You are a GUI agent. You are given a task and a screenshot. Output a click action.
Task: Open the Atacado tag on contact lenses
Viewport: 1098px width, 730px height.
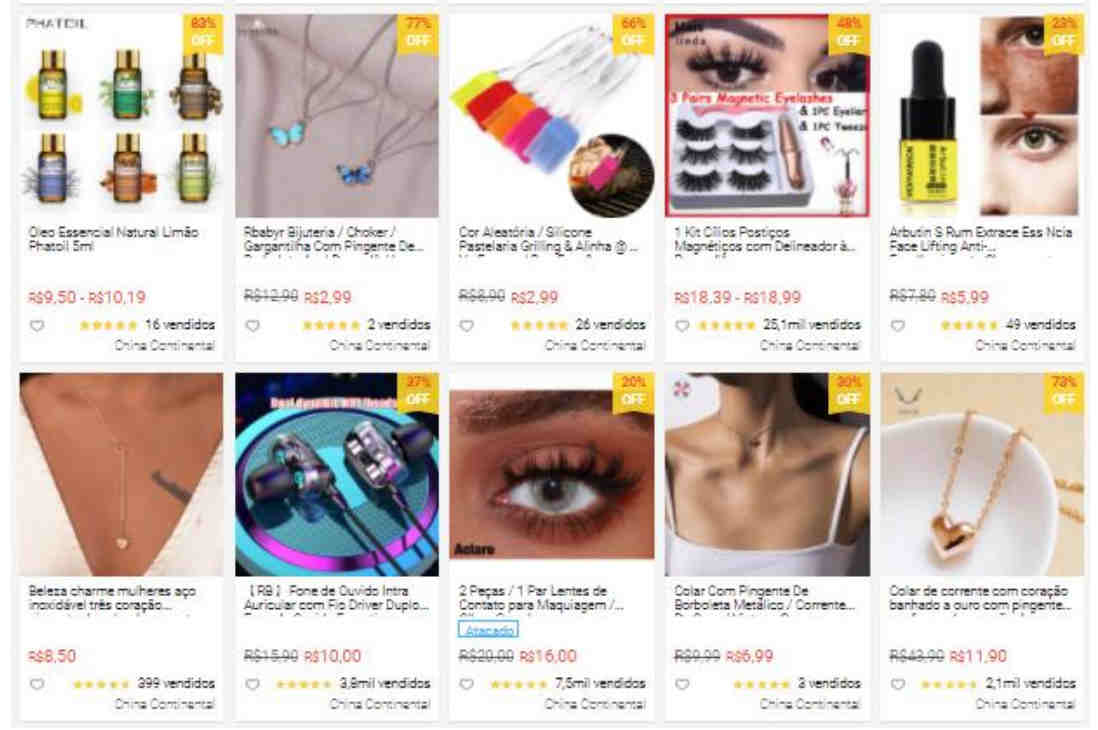coord(488,630)
